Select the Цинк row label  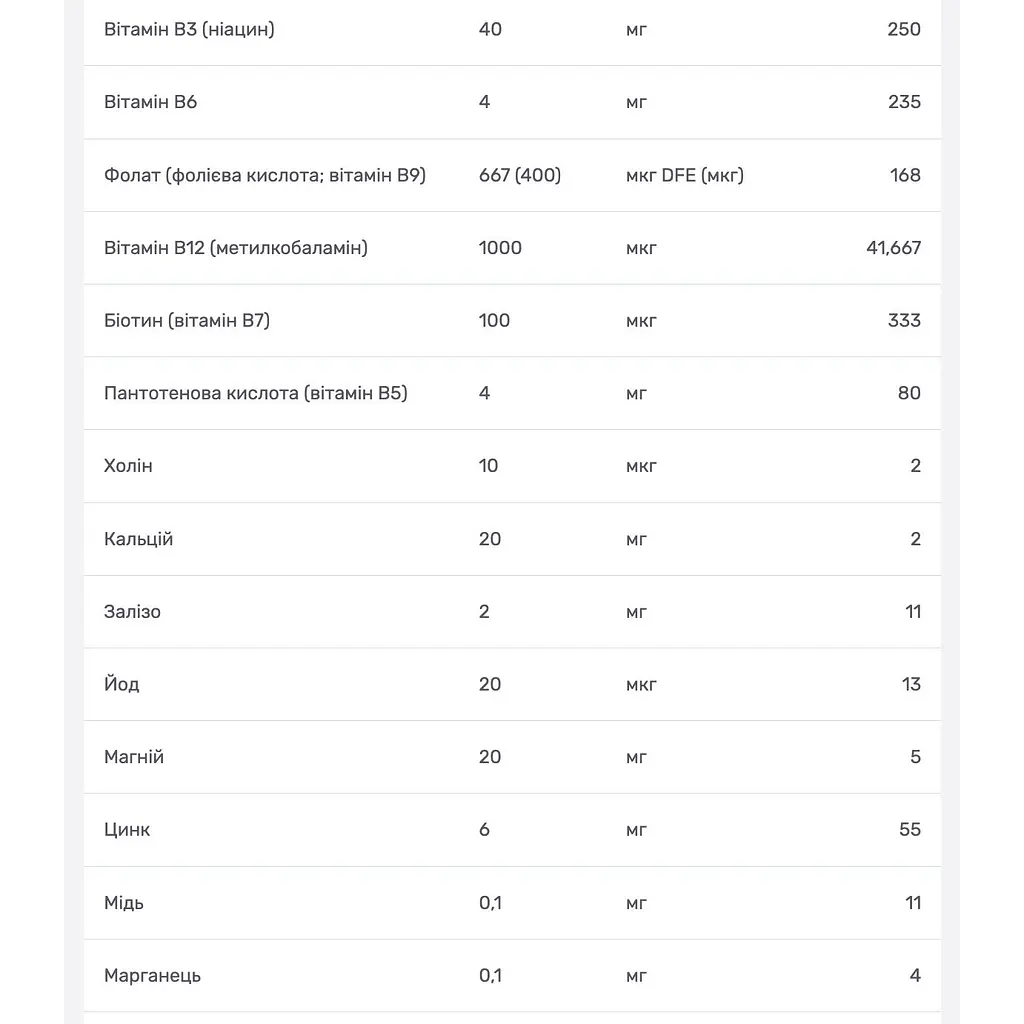(127, 830)
